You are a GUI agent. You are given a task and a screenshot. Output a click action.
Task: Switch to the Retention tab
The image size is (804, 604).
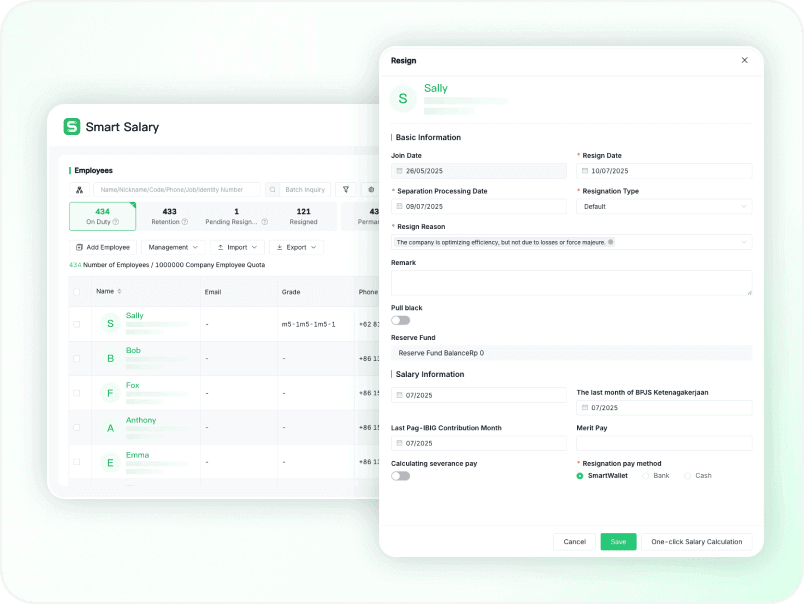pyautogui.click(x=169, y=216)
